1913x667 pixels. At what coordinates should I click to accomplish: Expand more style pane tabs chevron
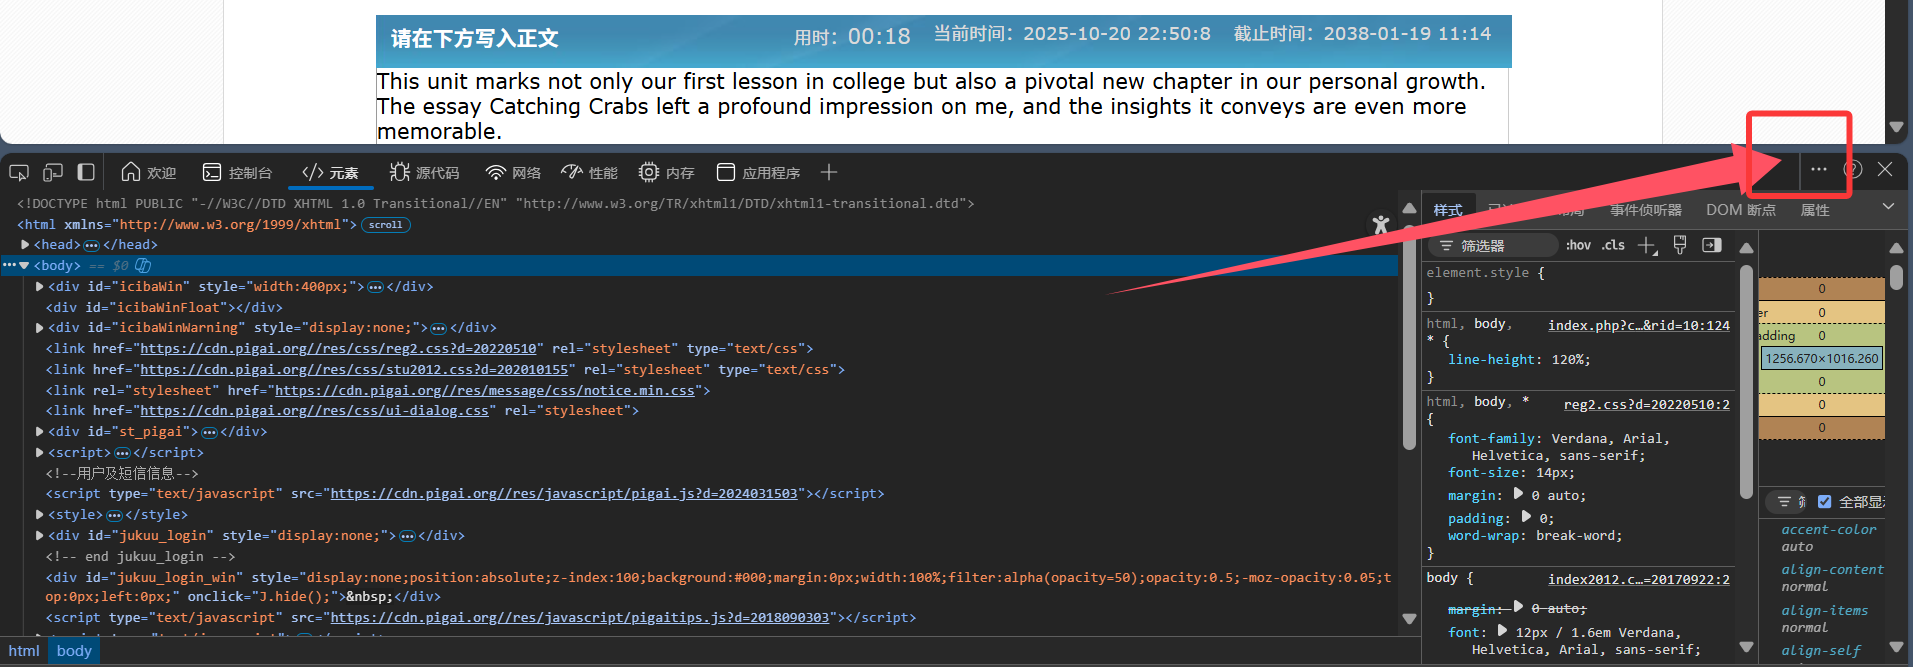click(1888, 207)
